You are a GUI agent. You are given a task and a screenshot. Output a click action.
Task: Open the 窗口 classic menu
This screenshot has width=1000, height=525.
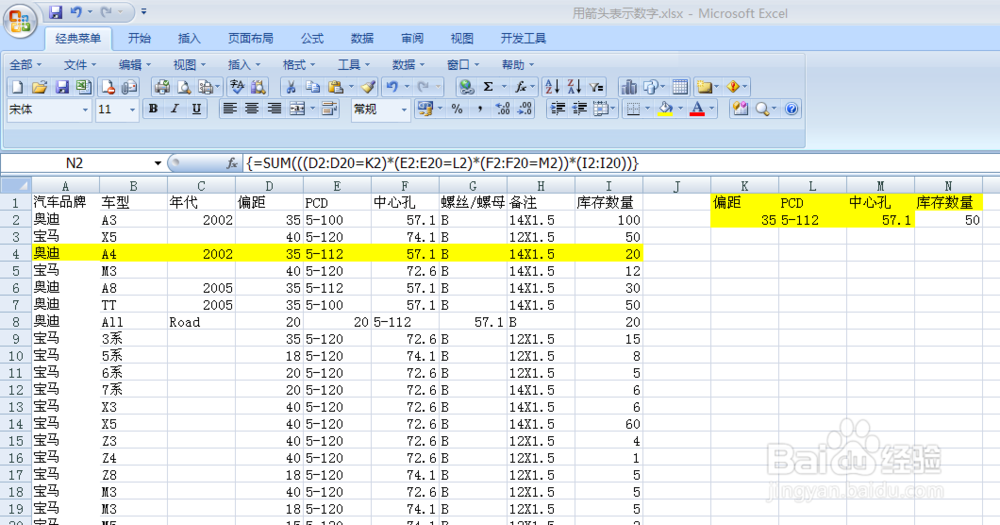click(x=463, y=64)
